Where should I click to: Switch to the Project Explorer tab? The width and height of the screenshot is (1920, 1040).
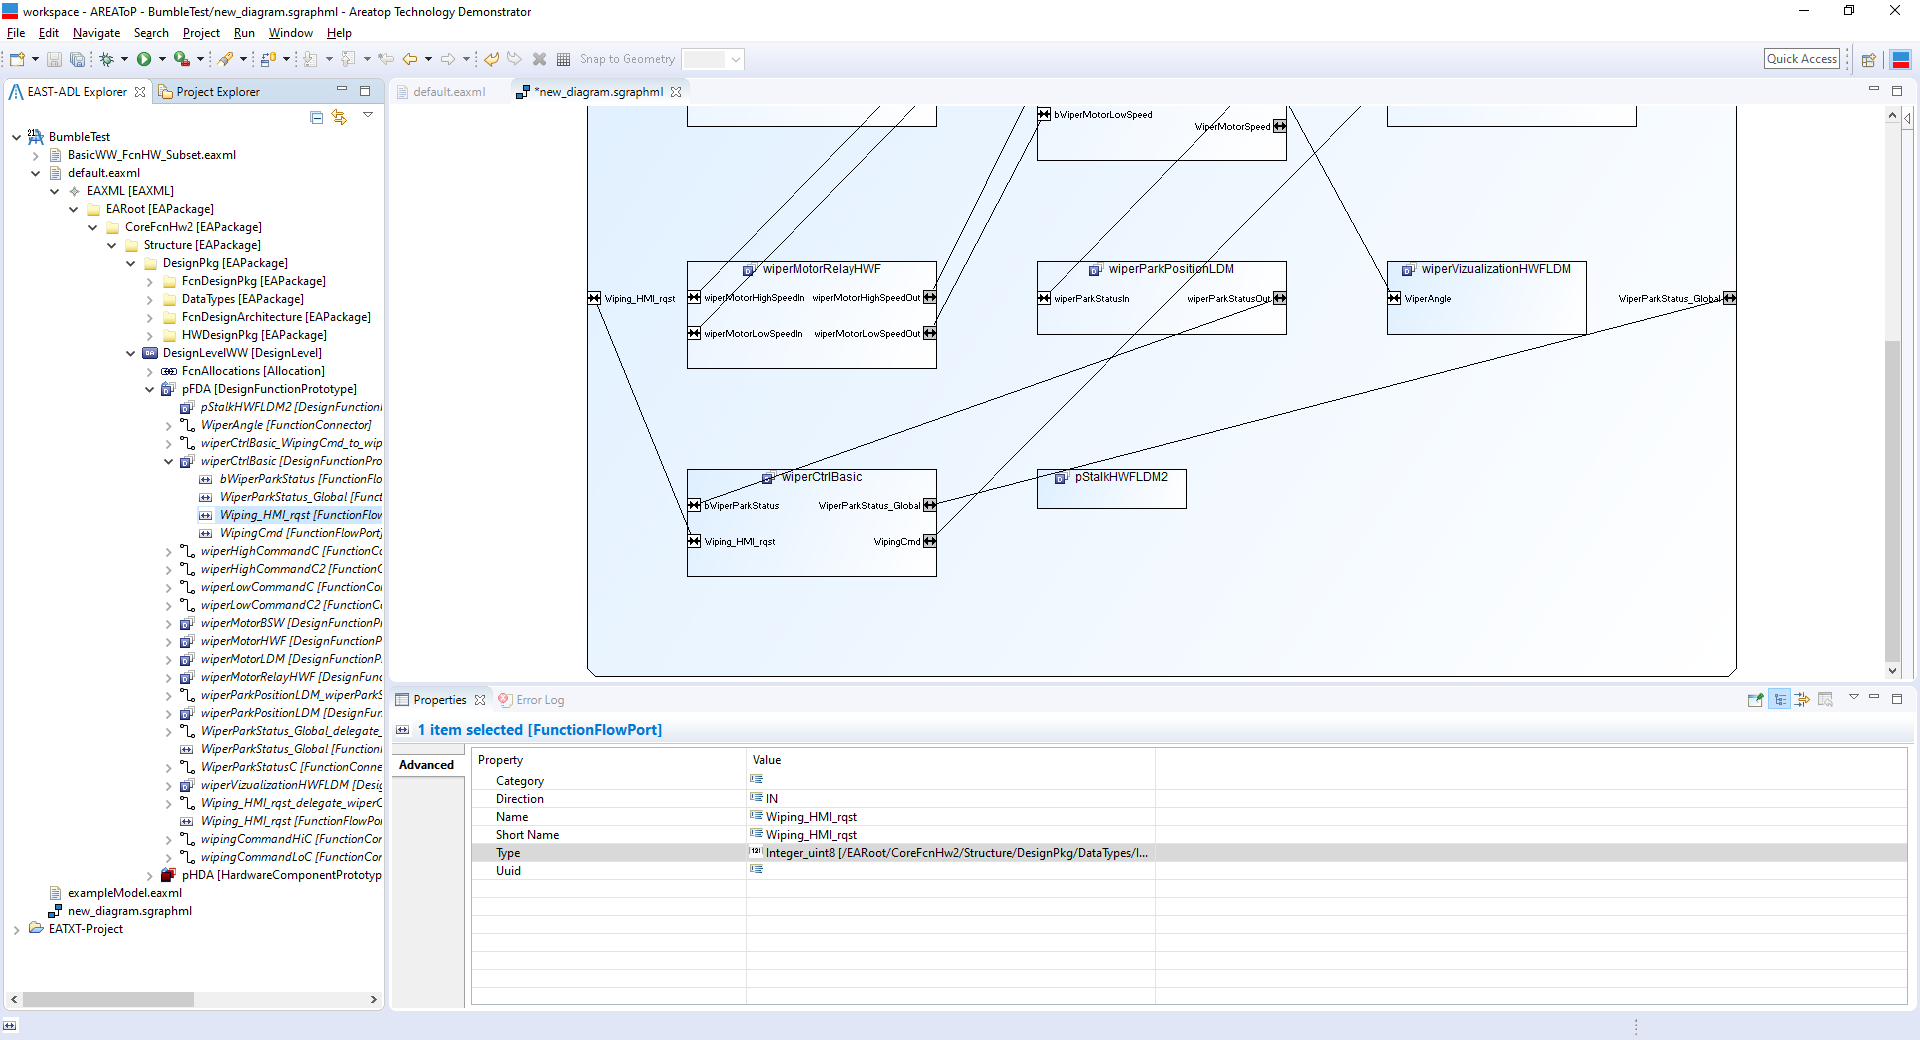coord(217,92)
